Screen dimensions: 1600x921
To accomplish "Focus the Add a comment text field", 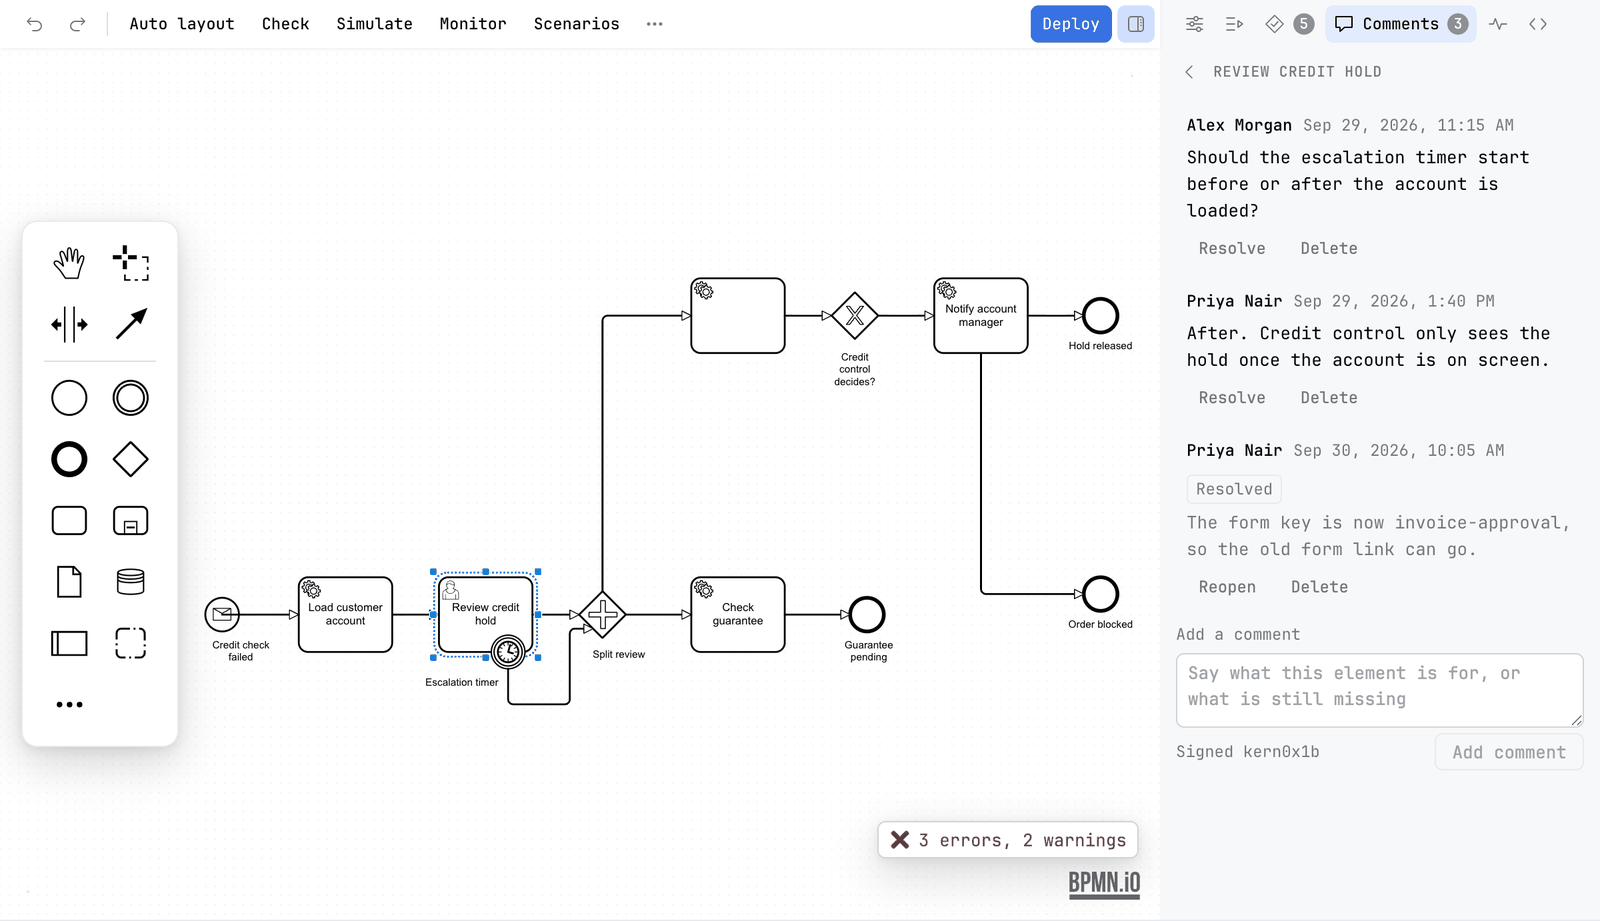I will [1380, 690].
